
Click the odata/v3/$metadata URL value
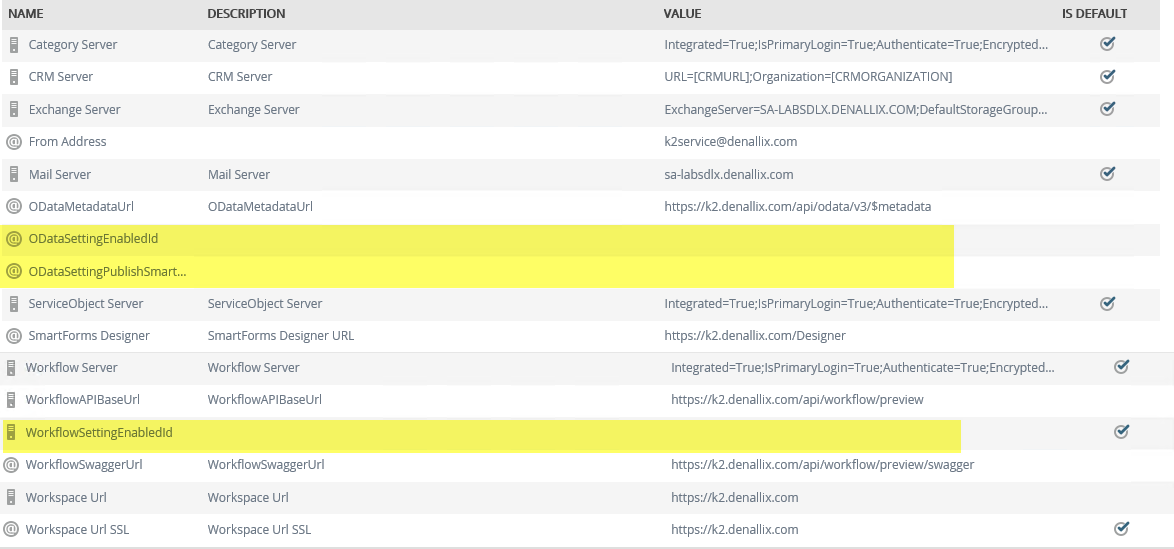(x=797, y=206)
